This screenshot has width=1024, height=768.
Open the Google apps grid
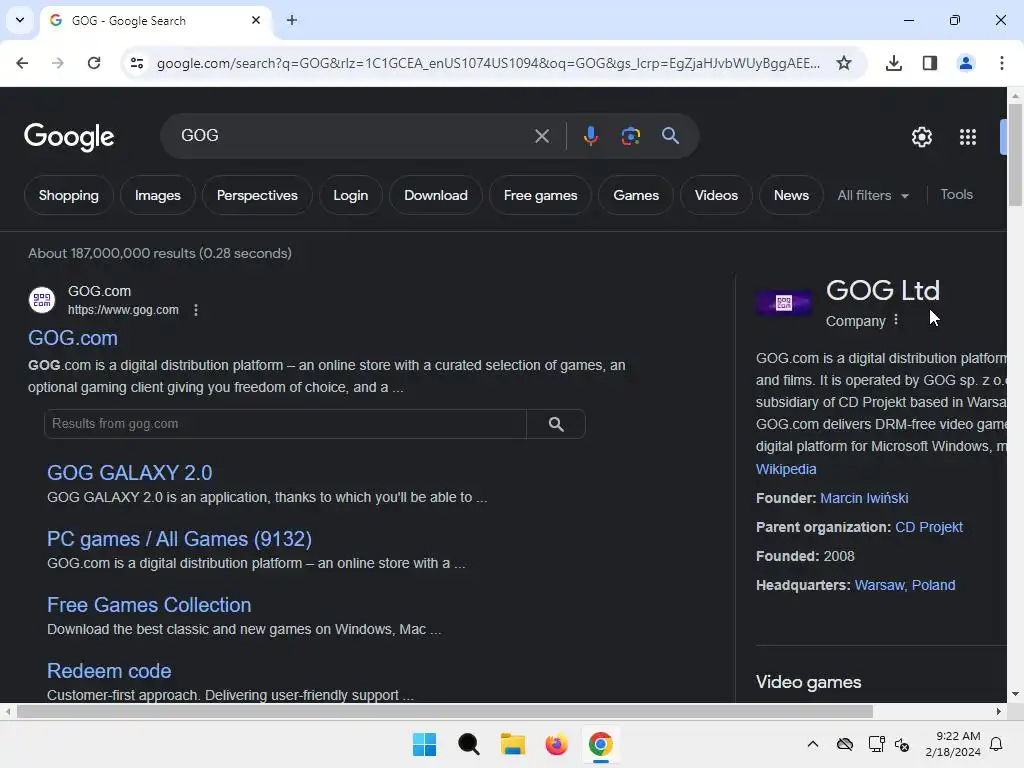coord(968,137)
